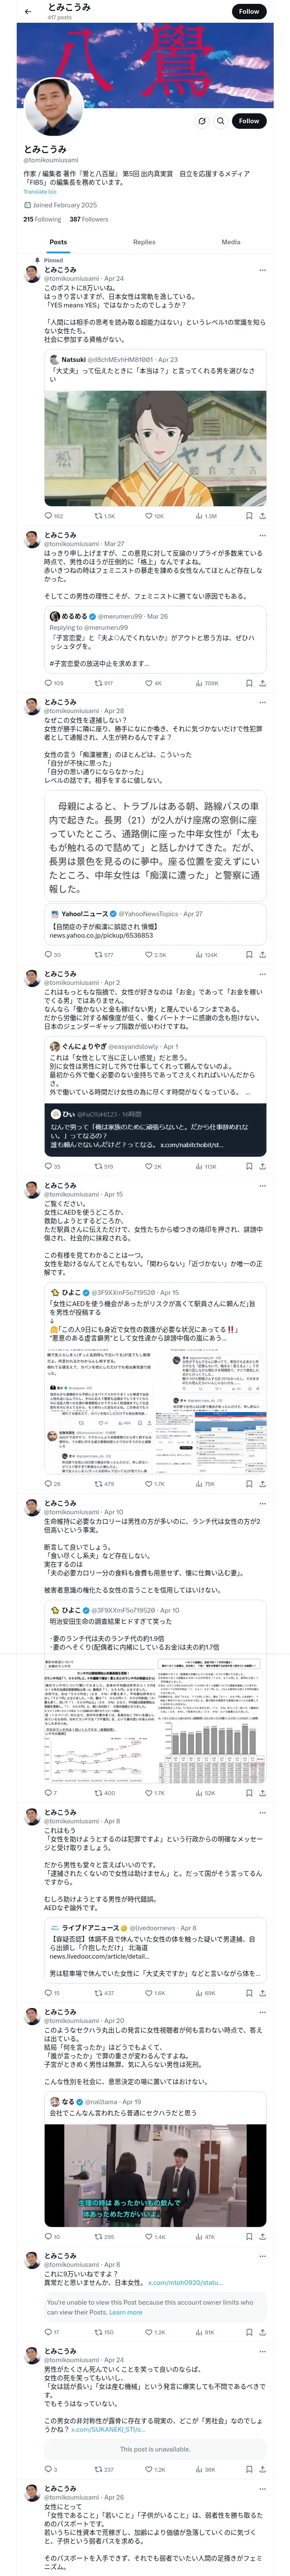This screenshot has width=290, height=2576.
Task: Share the pinned post via share icon
Action: click(x=262, y=516)
